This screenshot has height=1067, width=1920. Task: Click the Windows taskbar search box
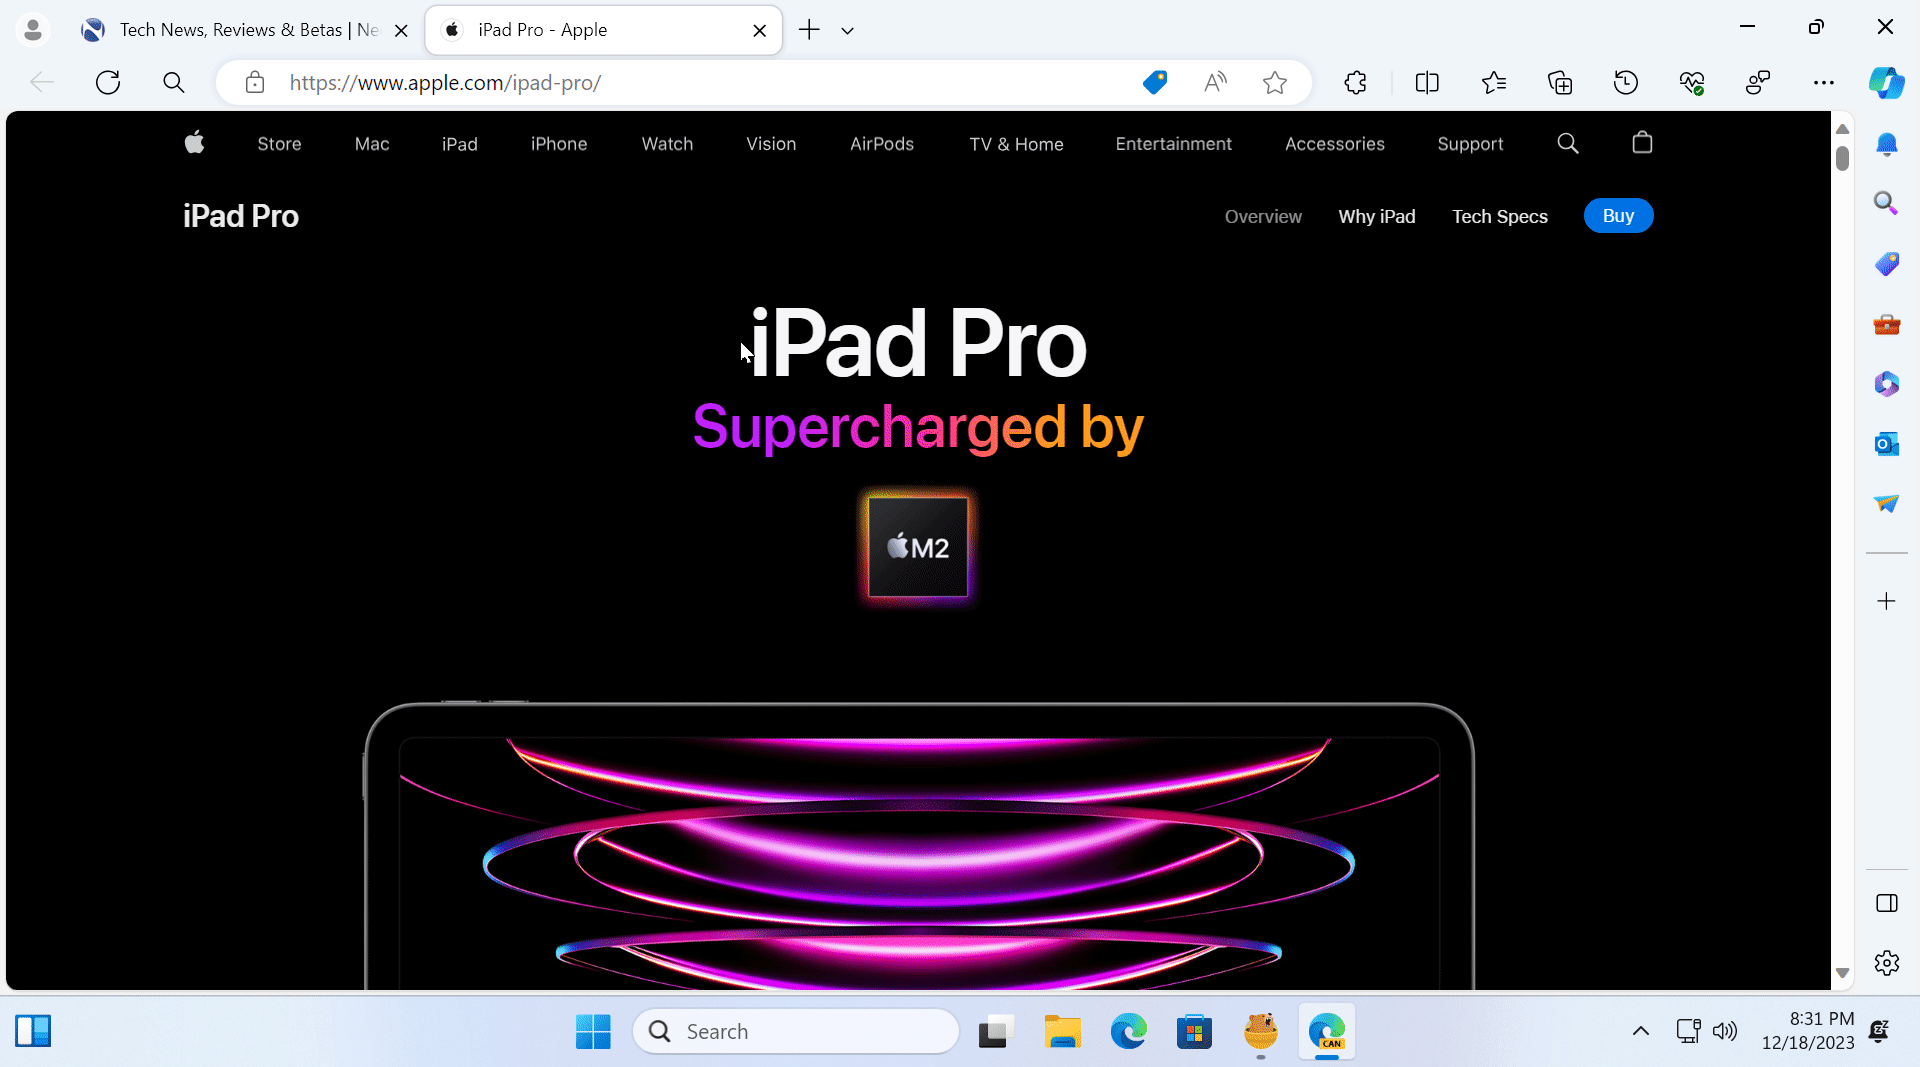pos(795,1031)
